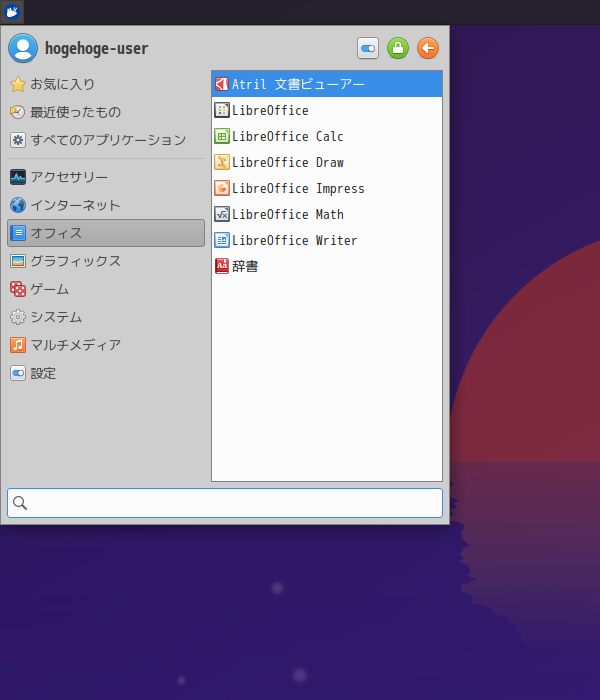This screenshot has width=600, height=700.
Task: Click gear icon beside すべてのアプリケーション
Action: [x=18, y=140]
